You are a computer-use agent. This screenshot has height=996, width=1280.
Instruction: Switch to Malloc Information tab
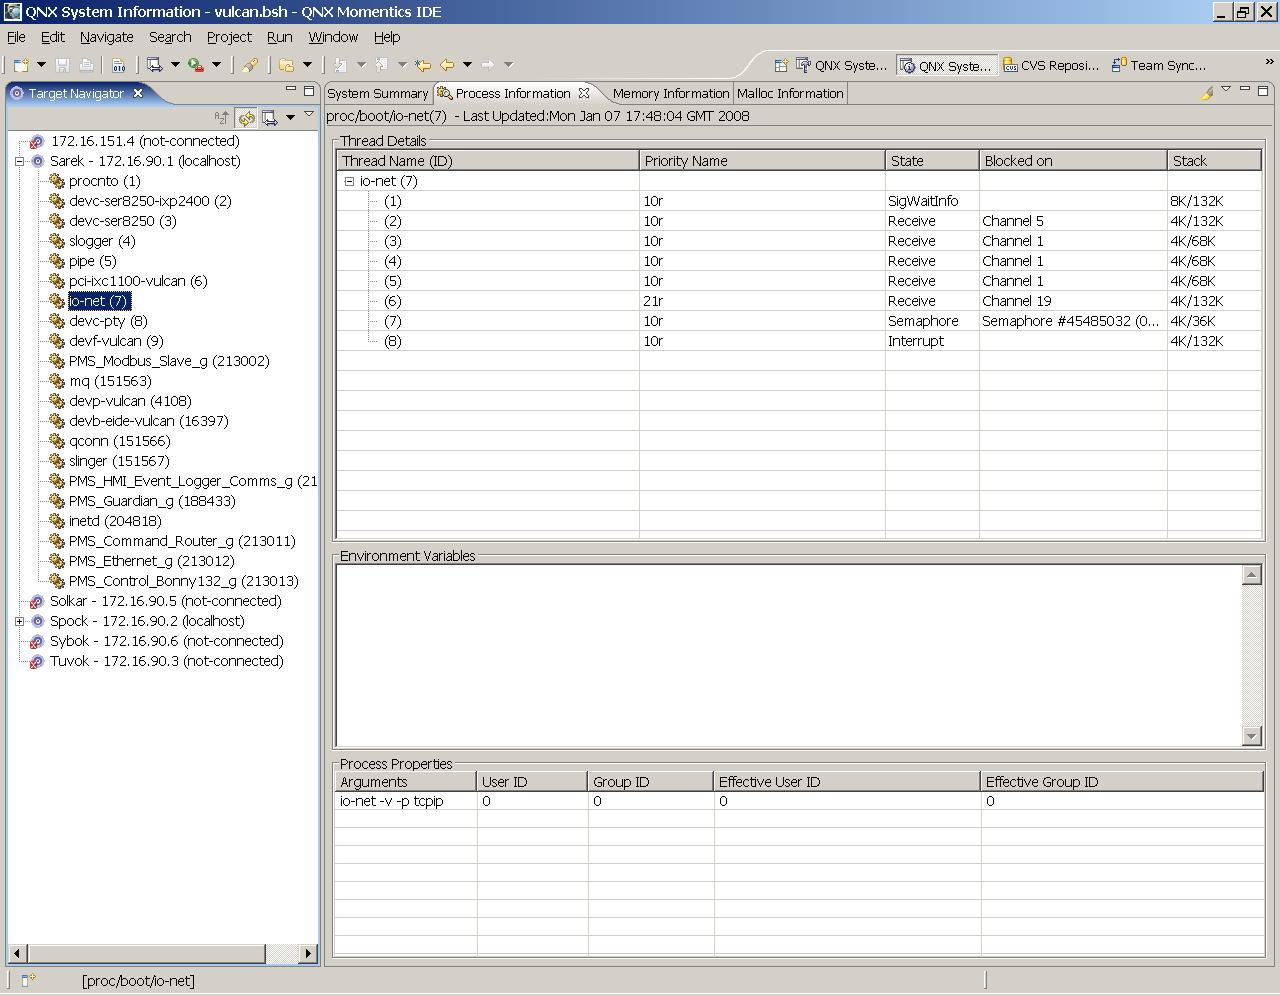coord(790,93)
